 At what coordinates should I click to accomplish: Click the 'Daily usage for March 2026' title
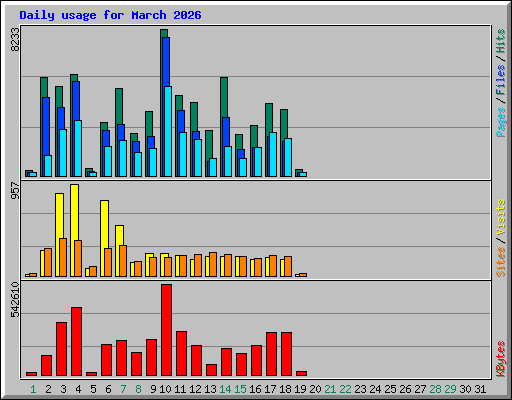(110, 15)
